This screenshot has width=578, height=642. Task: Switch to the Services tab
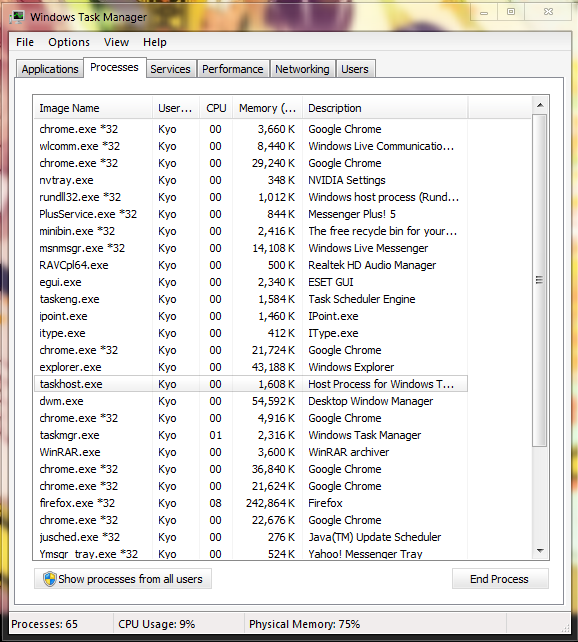point(170,69)
